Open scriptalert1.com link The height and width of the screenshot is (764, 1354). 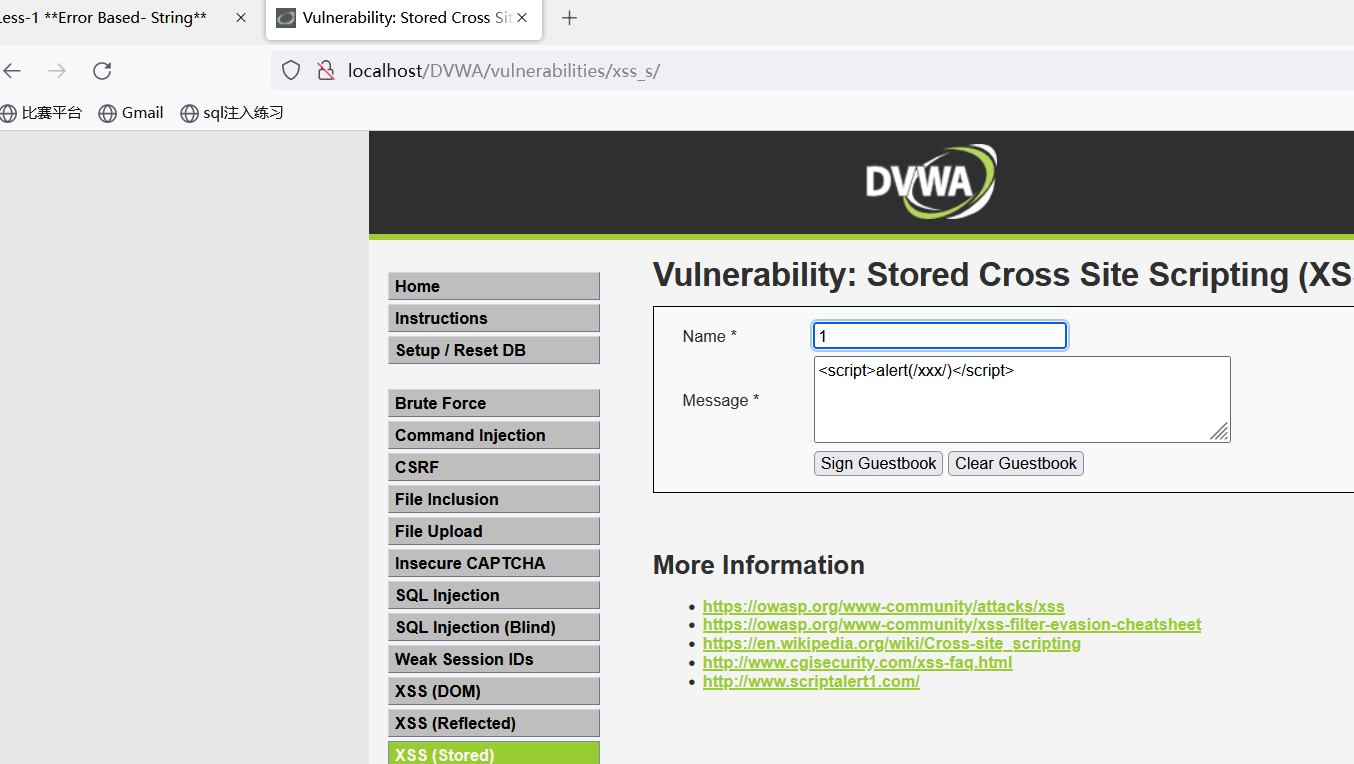(x=811, y=682)
